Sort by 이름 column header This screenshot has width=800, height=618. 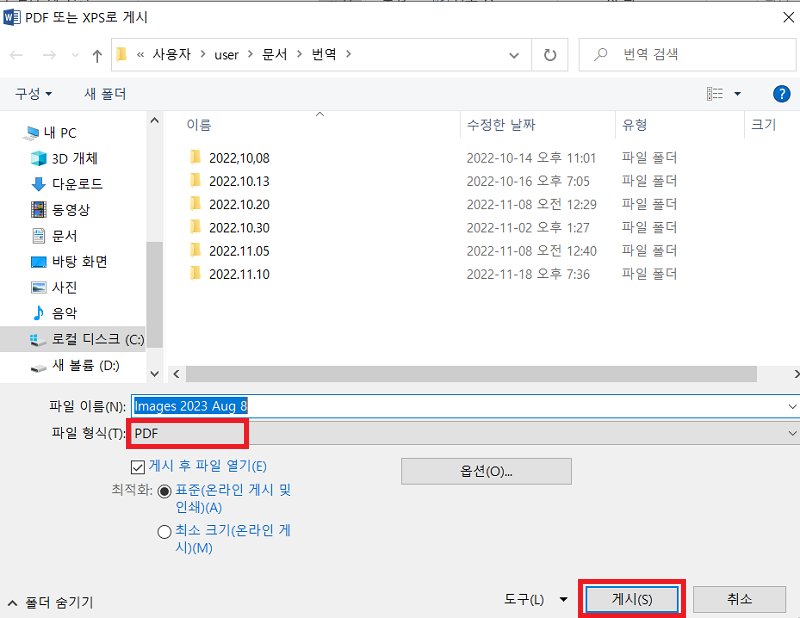pyautogui.click(x=199, y=125)
